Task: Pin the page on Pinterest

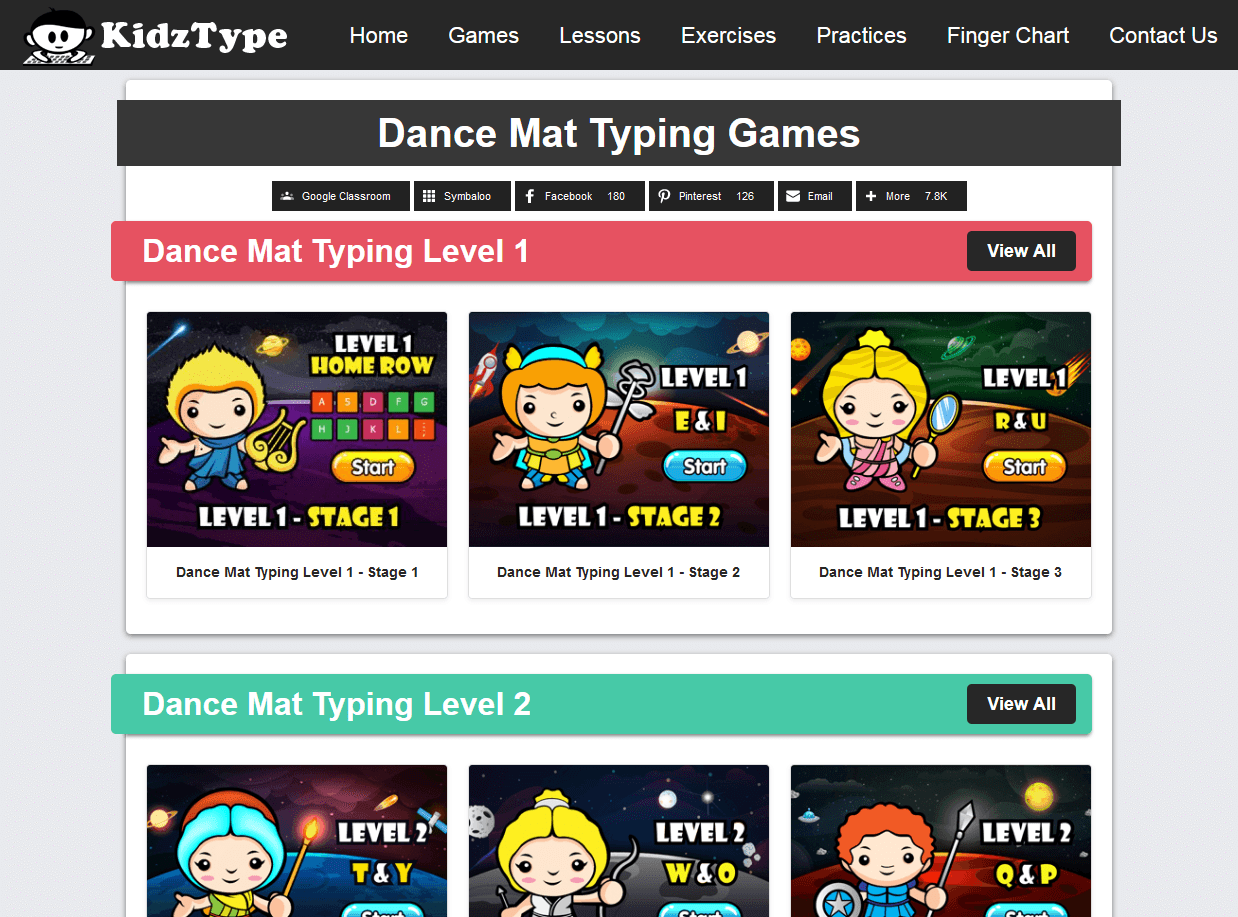Action: (711, 196)
